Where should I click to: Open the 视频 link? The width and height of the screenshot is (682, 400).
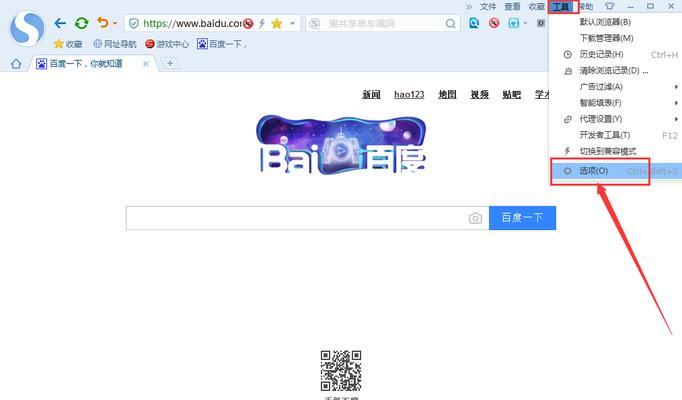479,94
